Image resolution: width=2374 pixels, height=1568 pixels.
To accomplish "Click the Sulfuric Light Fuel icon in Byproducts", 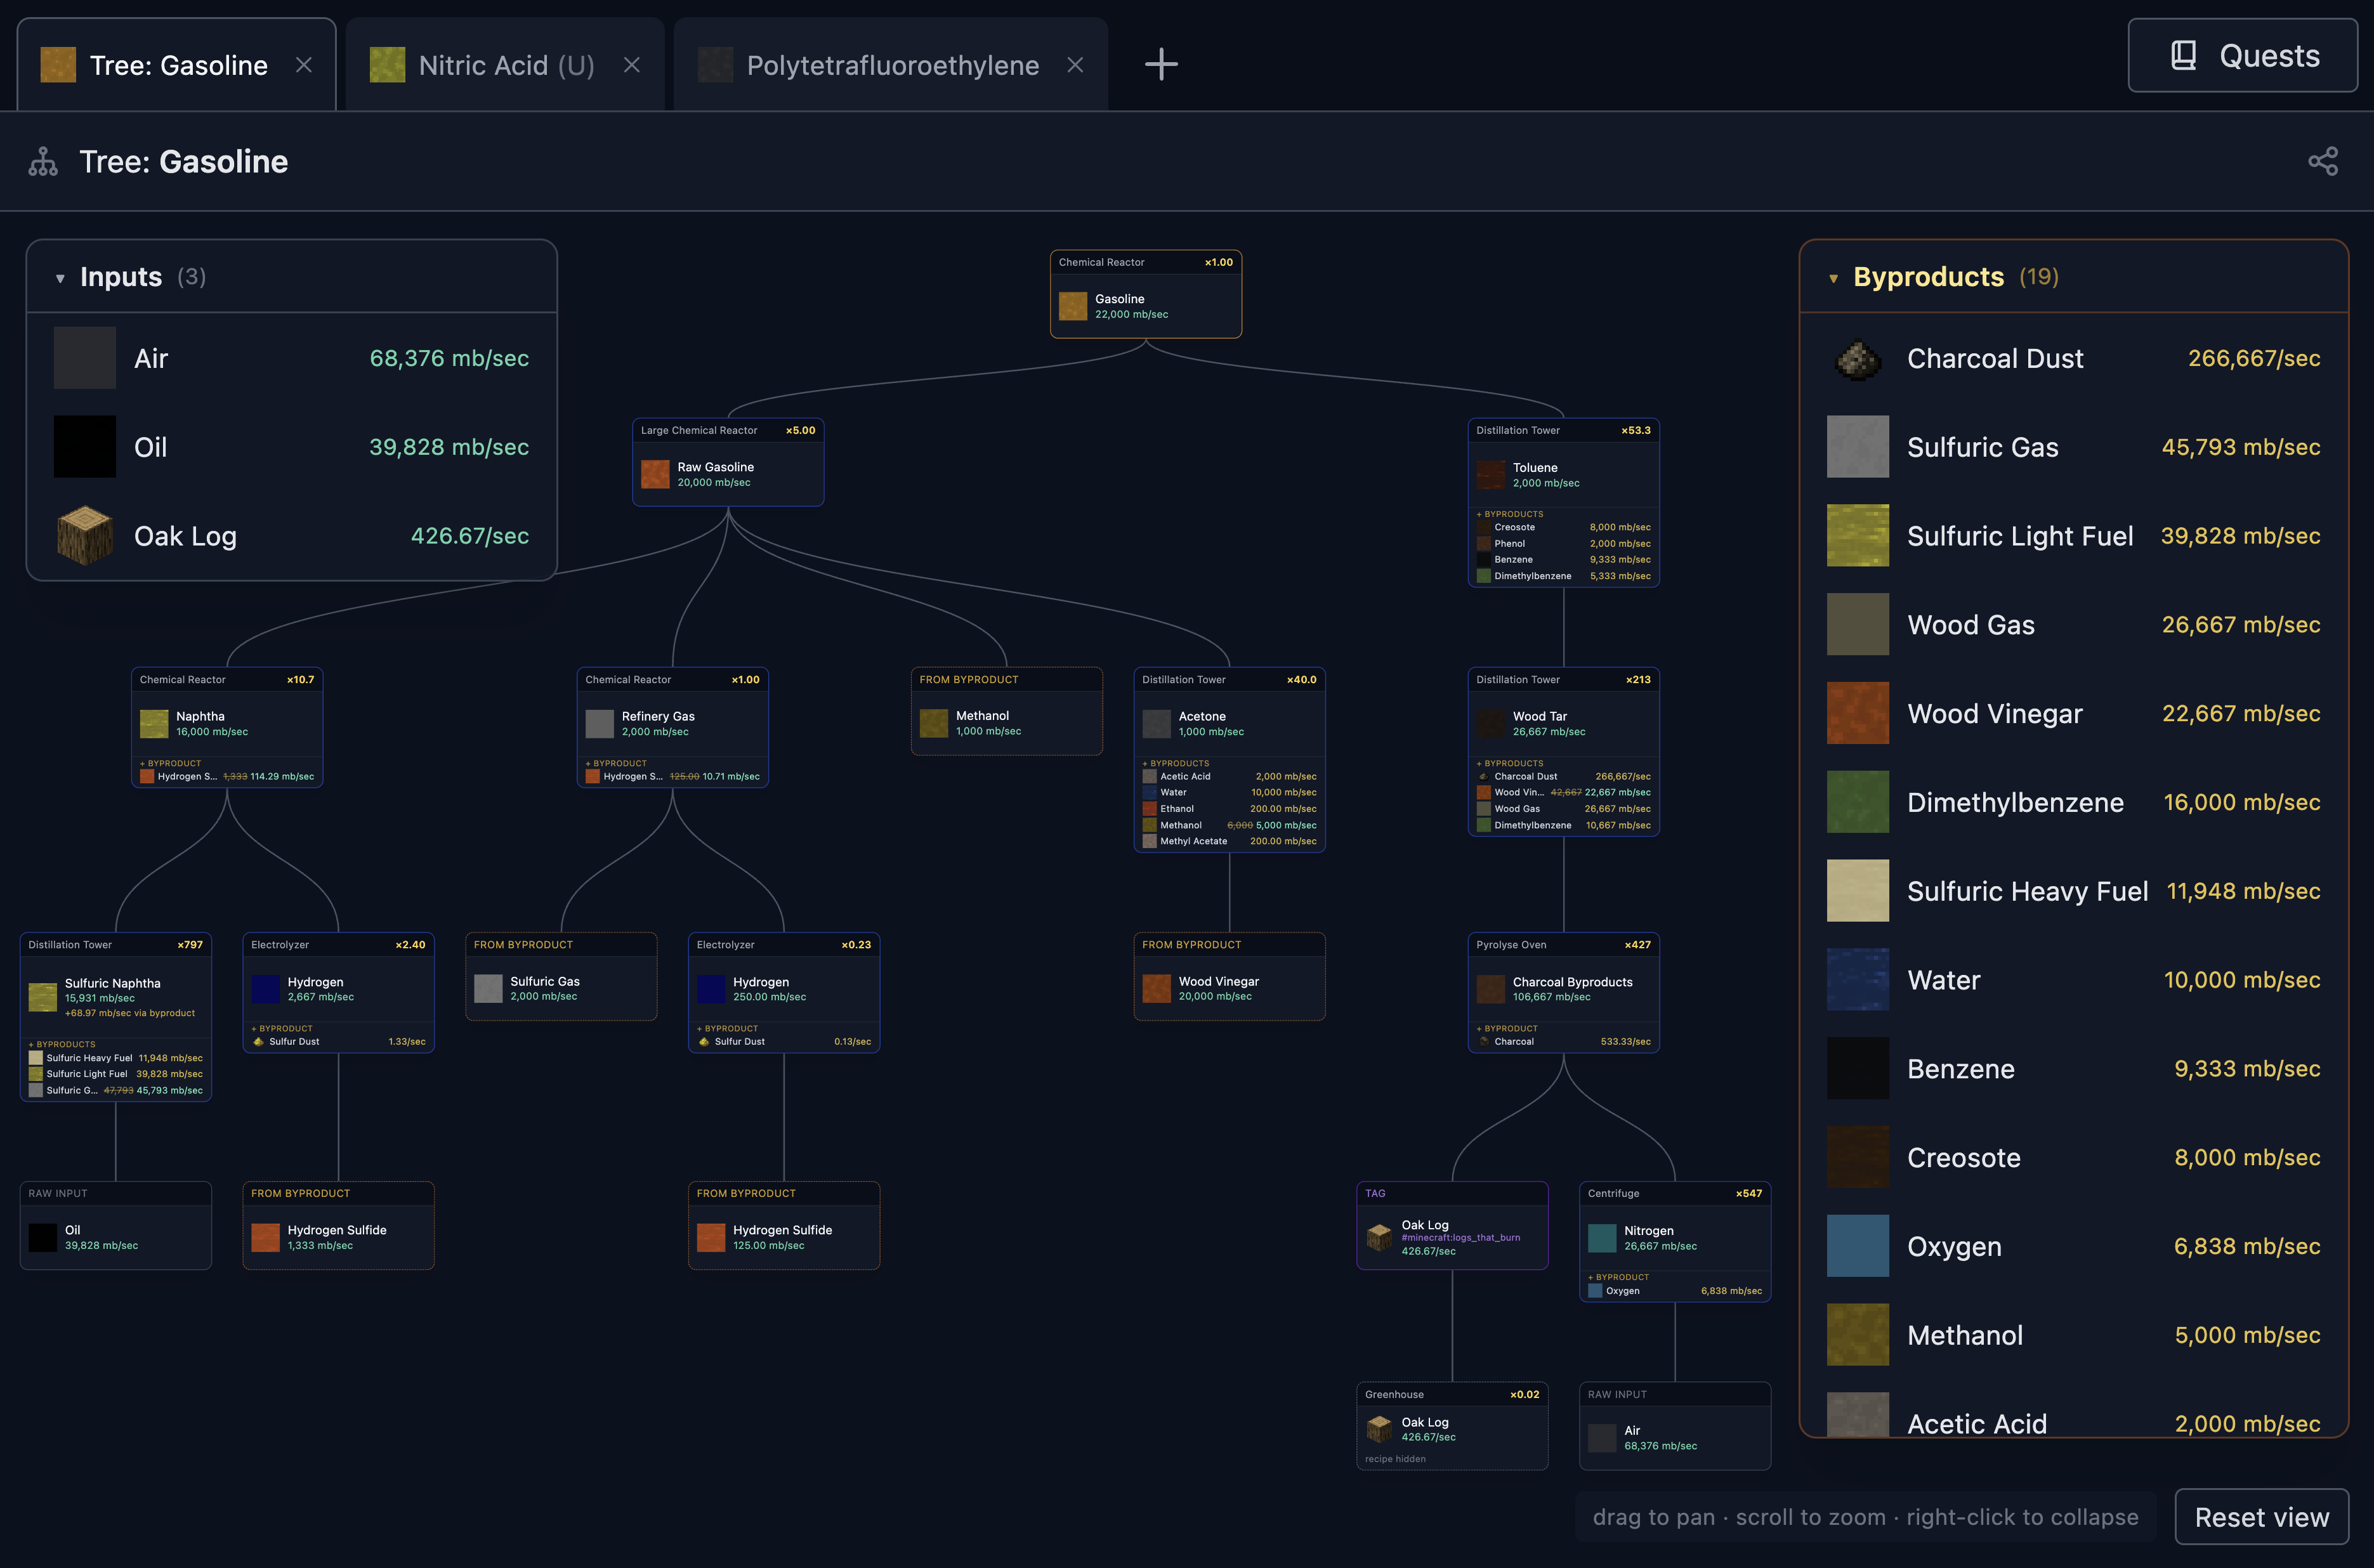I will pos(1858,535).
